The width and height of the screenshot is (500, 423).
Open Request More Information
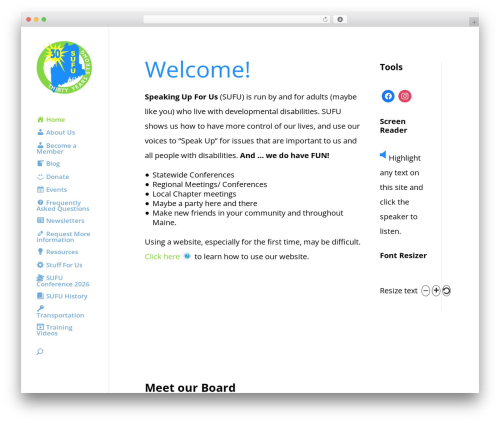pyautogui.click(x=63, y=237)
